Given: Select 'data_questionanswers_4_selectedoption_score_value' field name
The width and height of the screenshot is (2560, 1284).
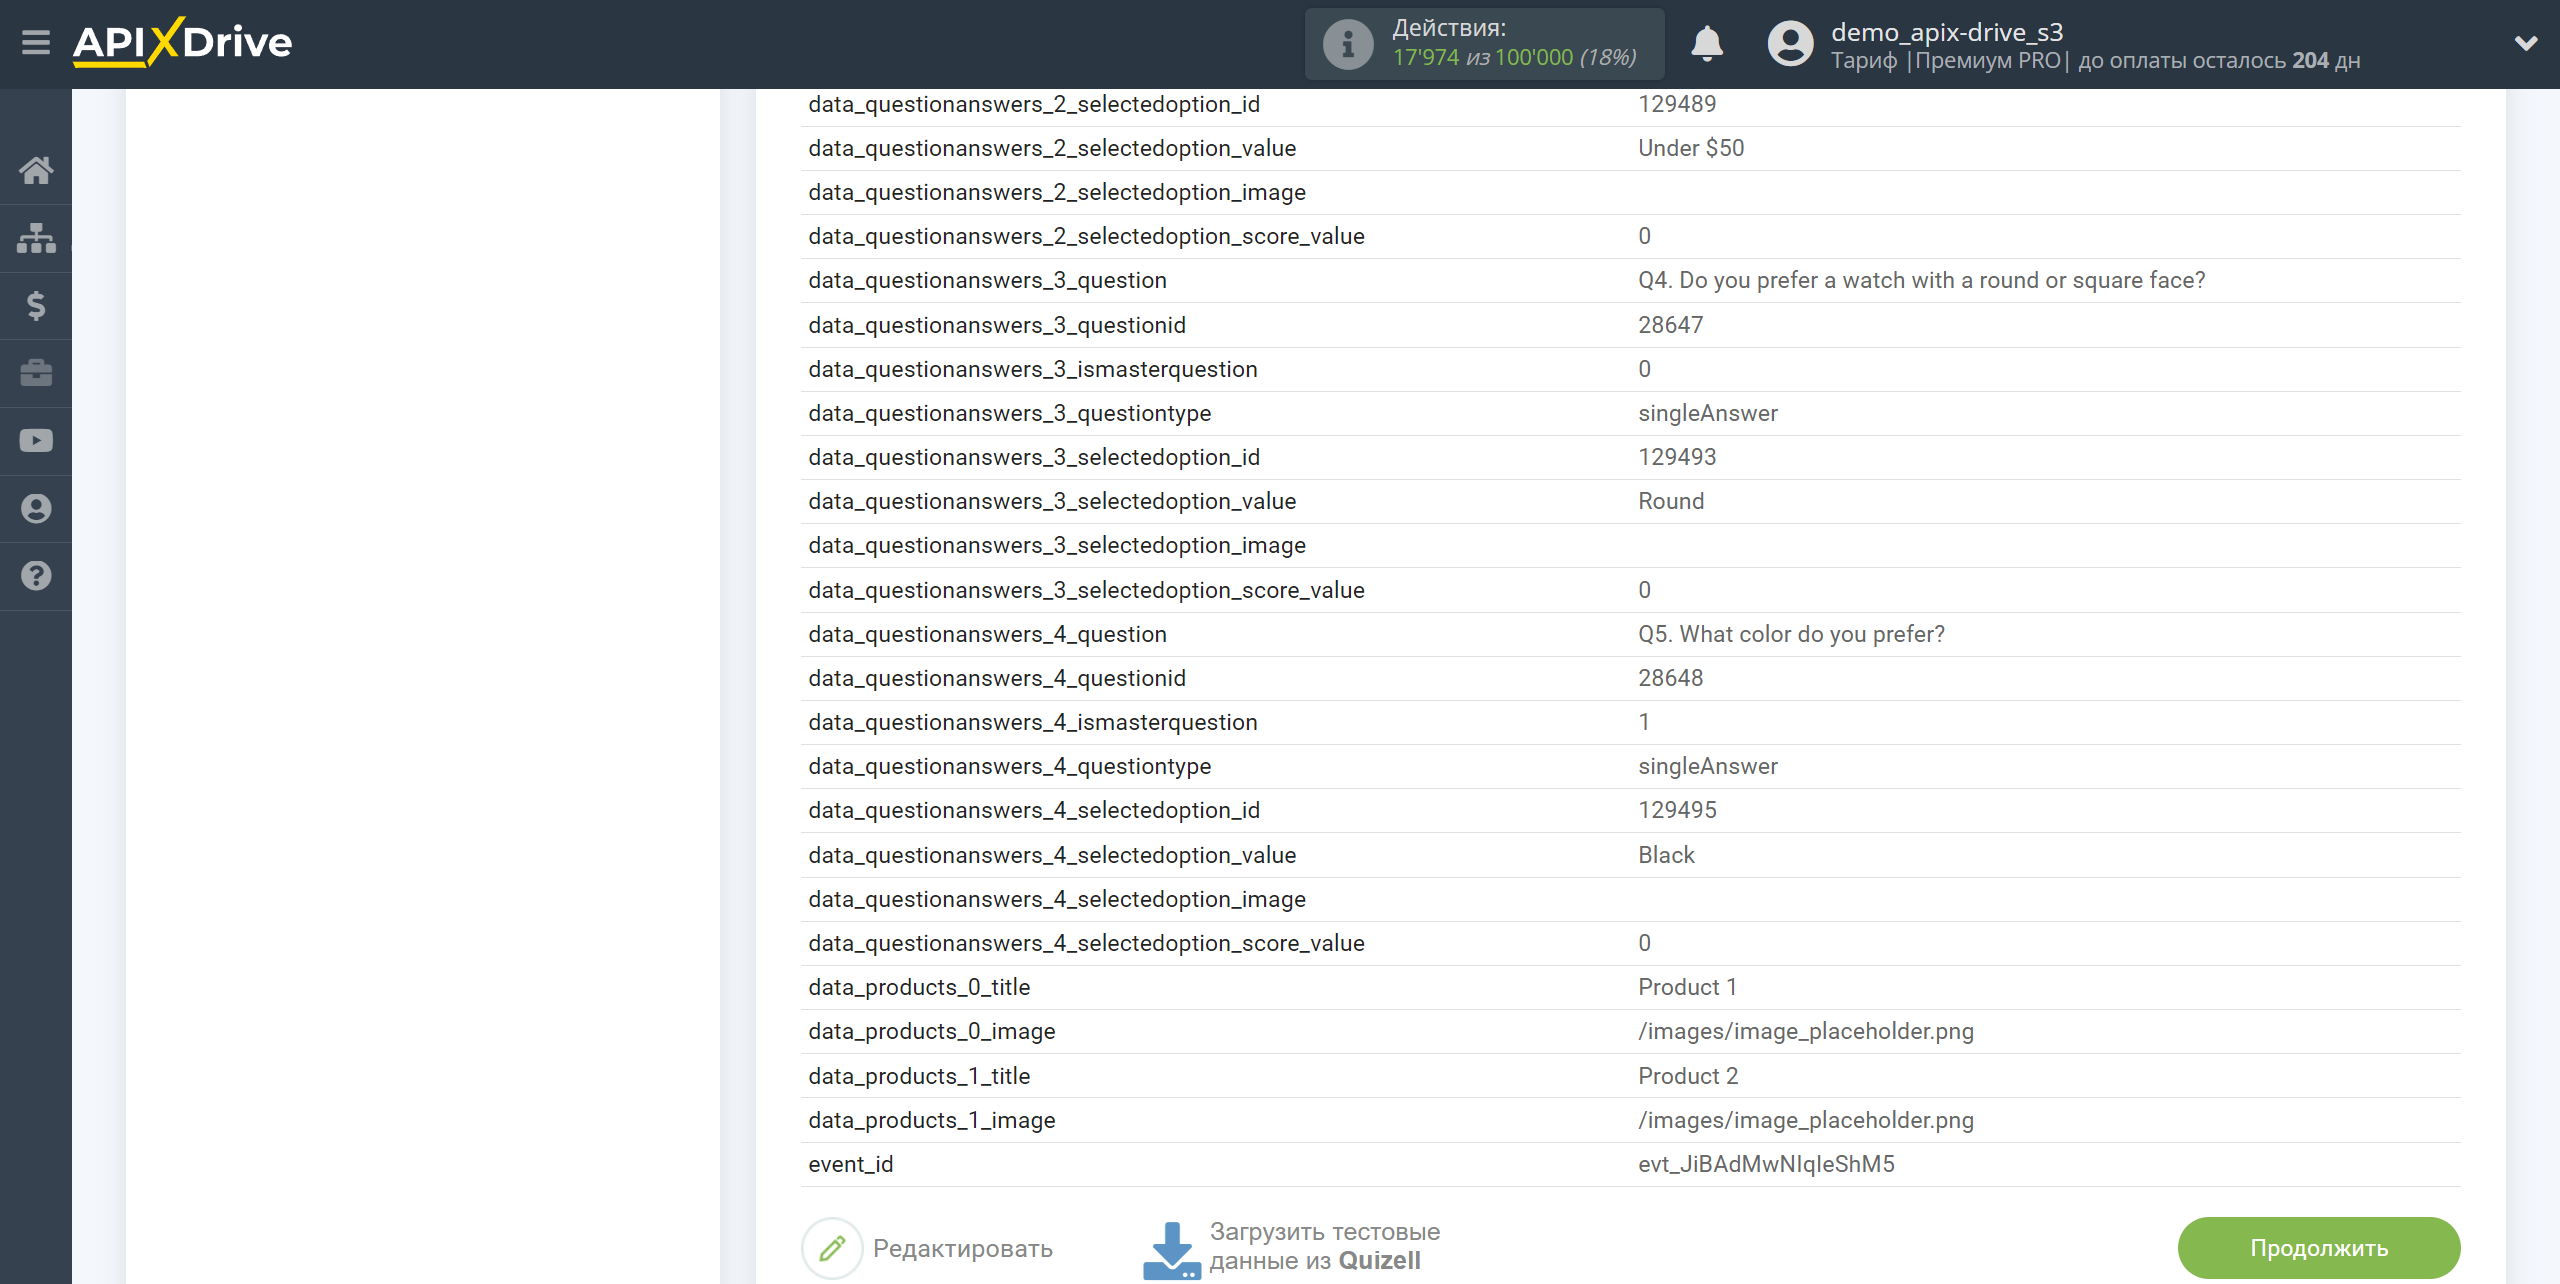Looking at the screenshot, I should pyautogui.click(x=1086, y=943).
